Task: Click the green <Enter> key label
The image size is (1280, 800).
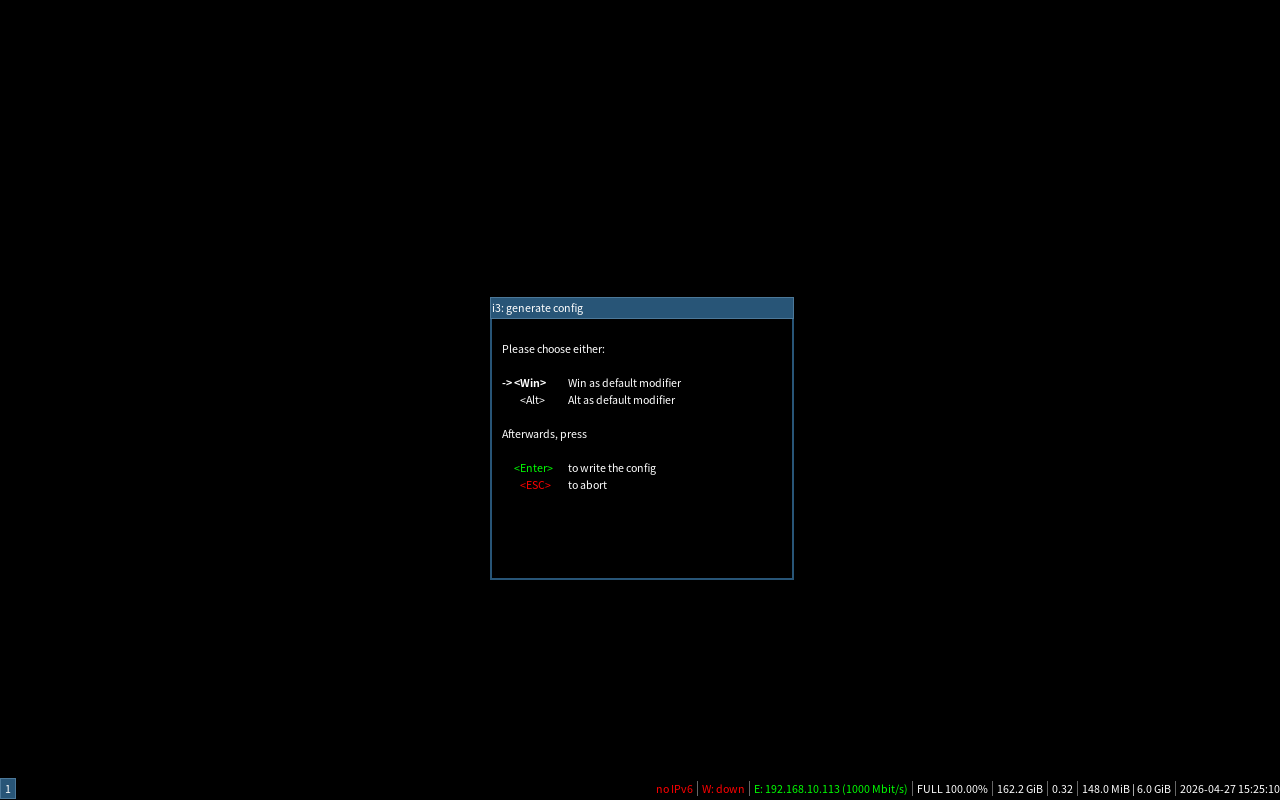Action: (x=533, y=468)
